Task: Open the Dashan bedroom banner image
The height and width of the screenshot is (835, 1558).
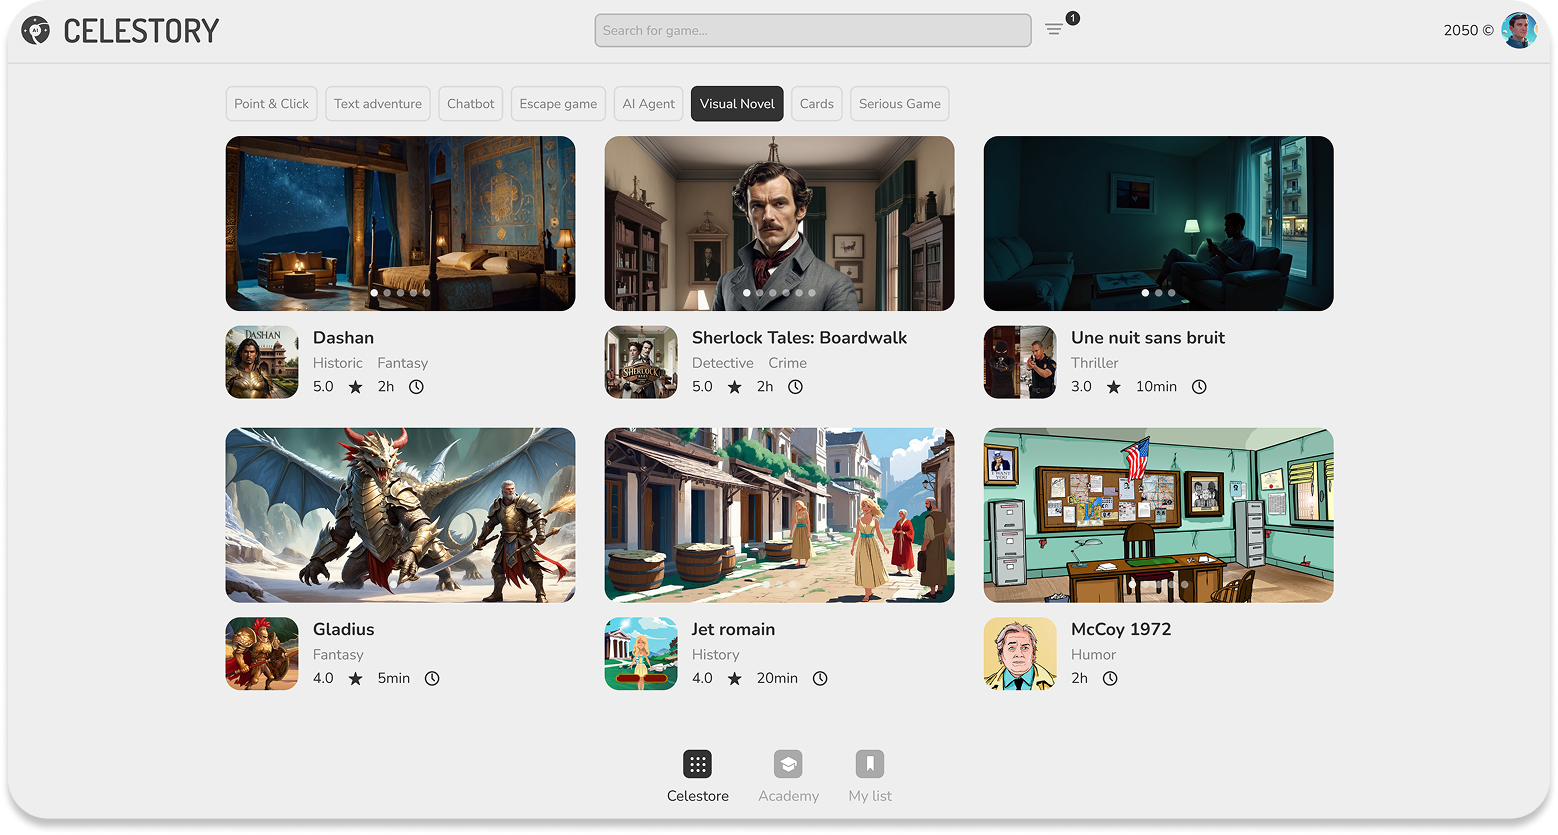Action: coord(400,223)
